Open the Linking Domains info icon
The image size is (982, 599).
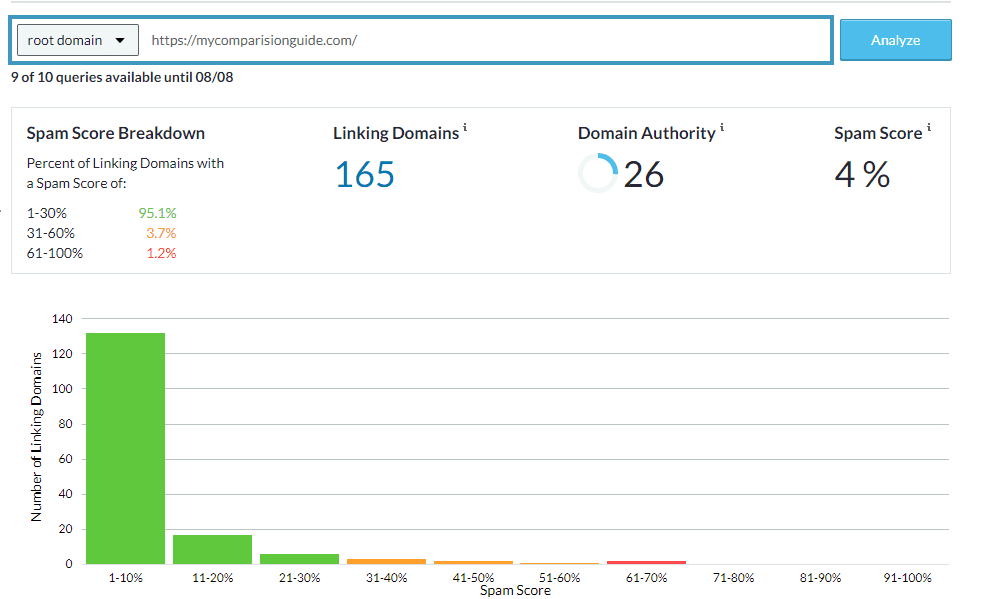[x=465, y=127]
